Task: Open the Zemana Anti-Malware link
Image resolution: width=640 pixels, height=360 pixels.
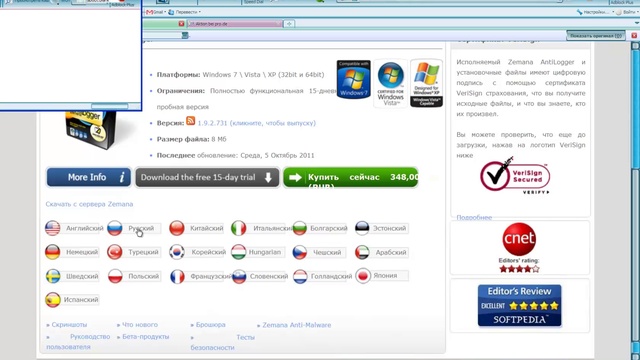Action: click(x=297, y=325)
